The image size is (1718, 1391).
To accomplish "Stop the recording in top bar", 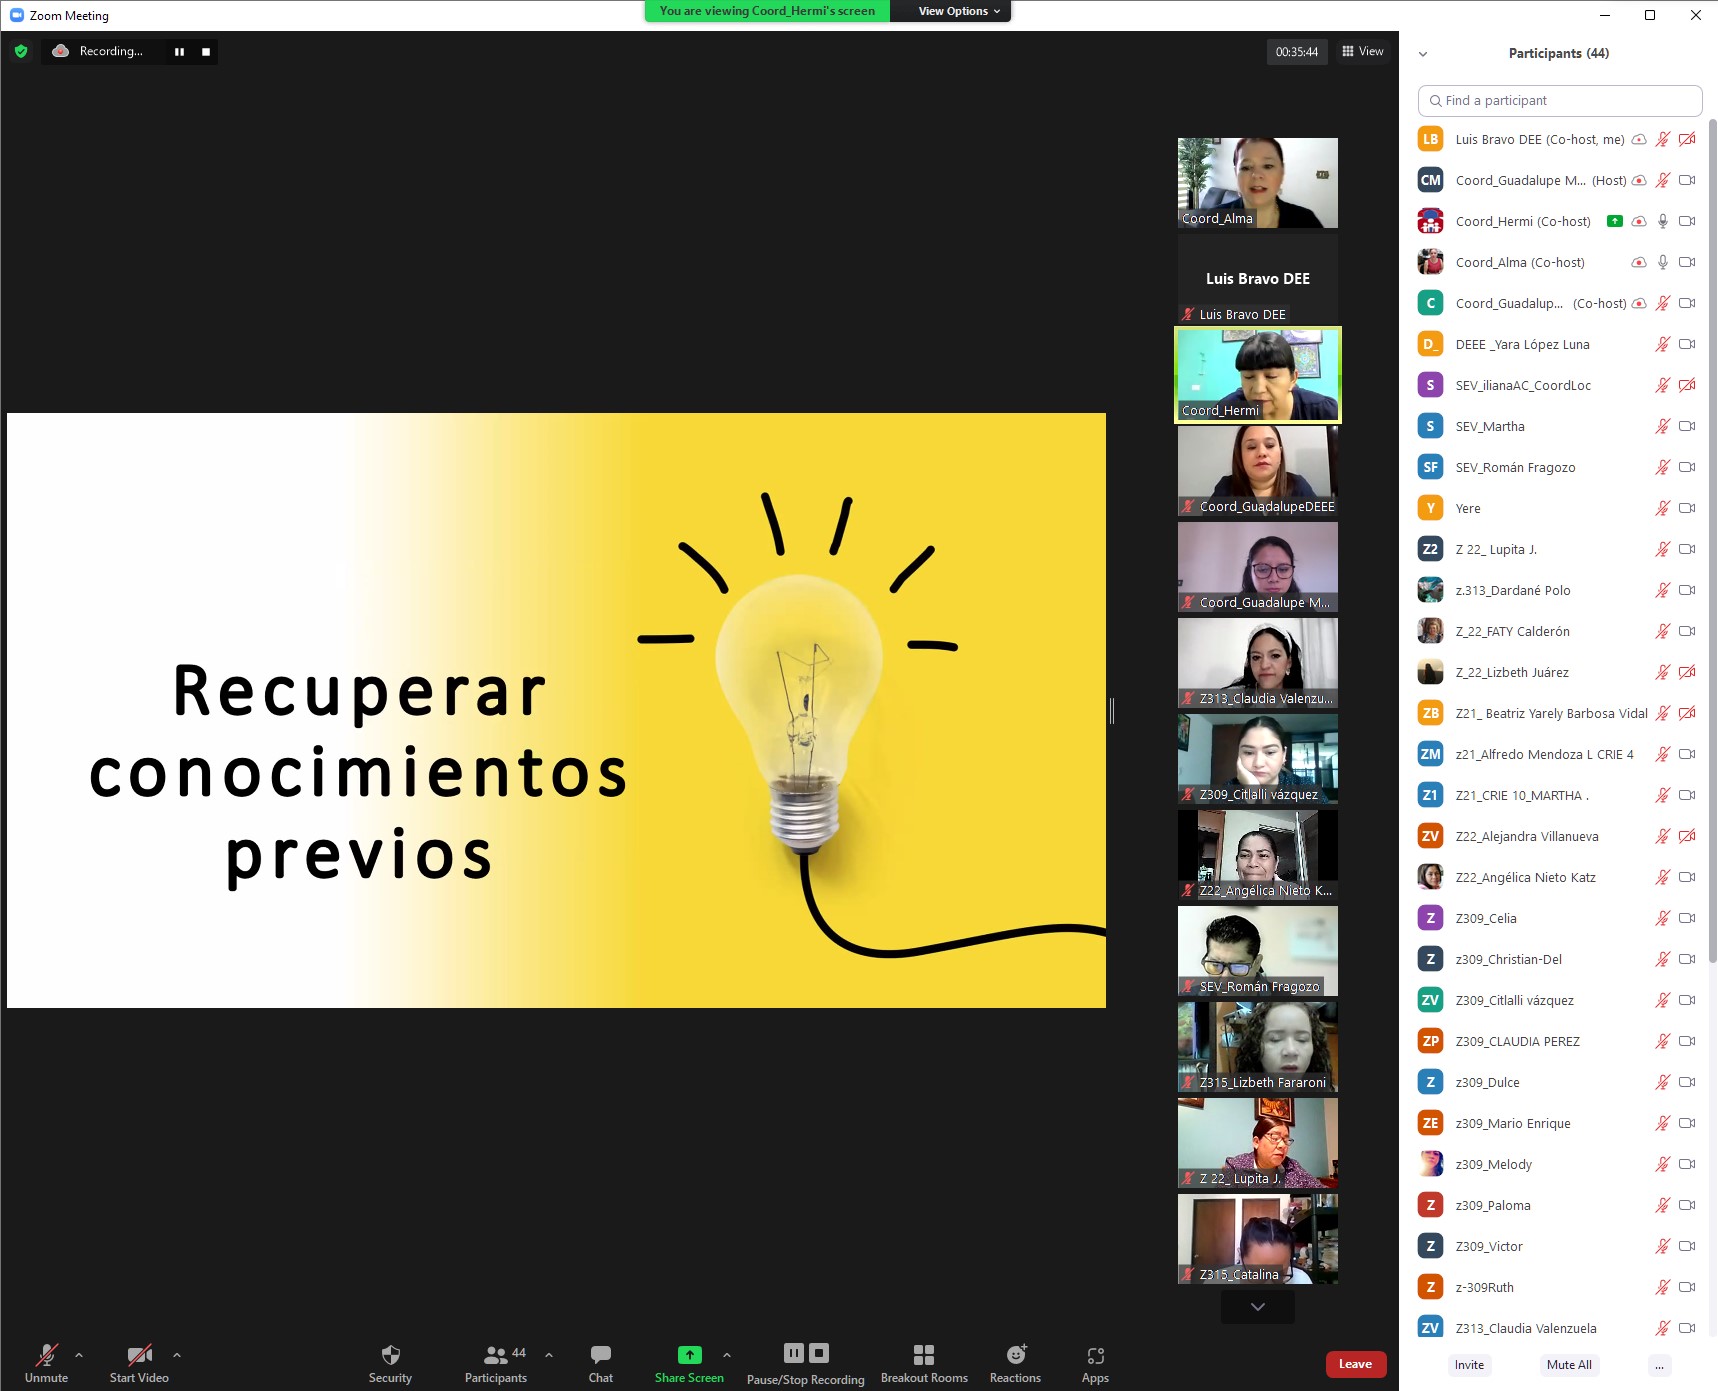I will pyautogui.click(x=206, y=52).
